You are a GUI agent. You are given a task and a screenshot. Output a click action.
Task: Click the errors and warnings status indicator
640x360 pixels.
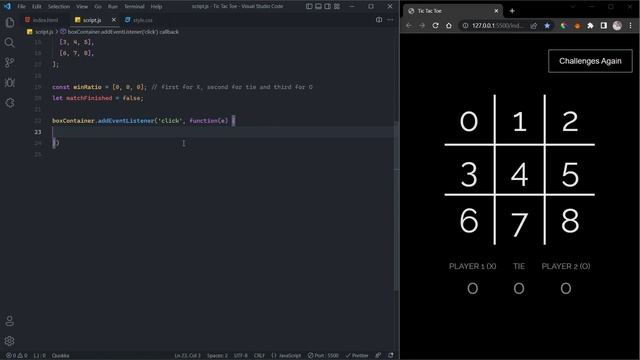click(17, 356)
